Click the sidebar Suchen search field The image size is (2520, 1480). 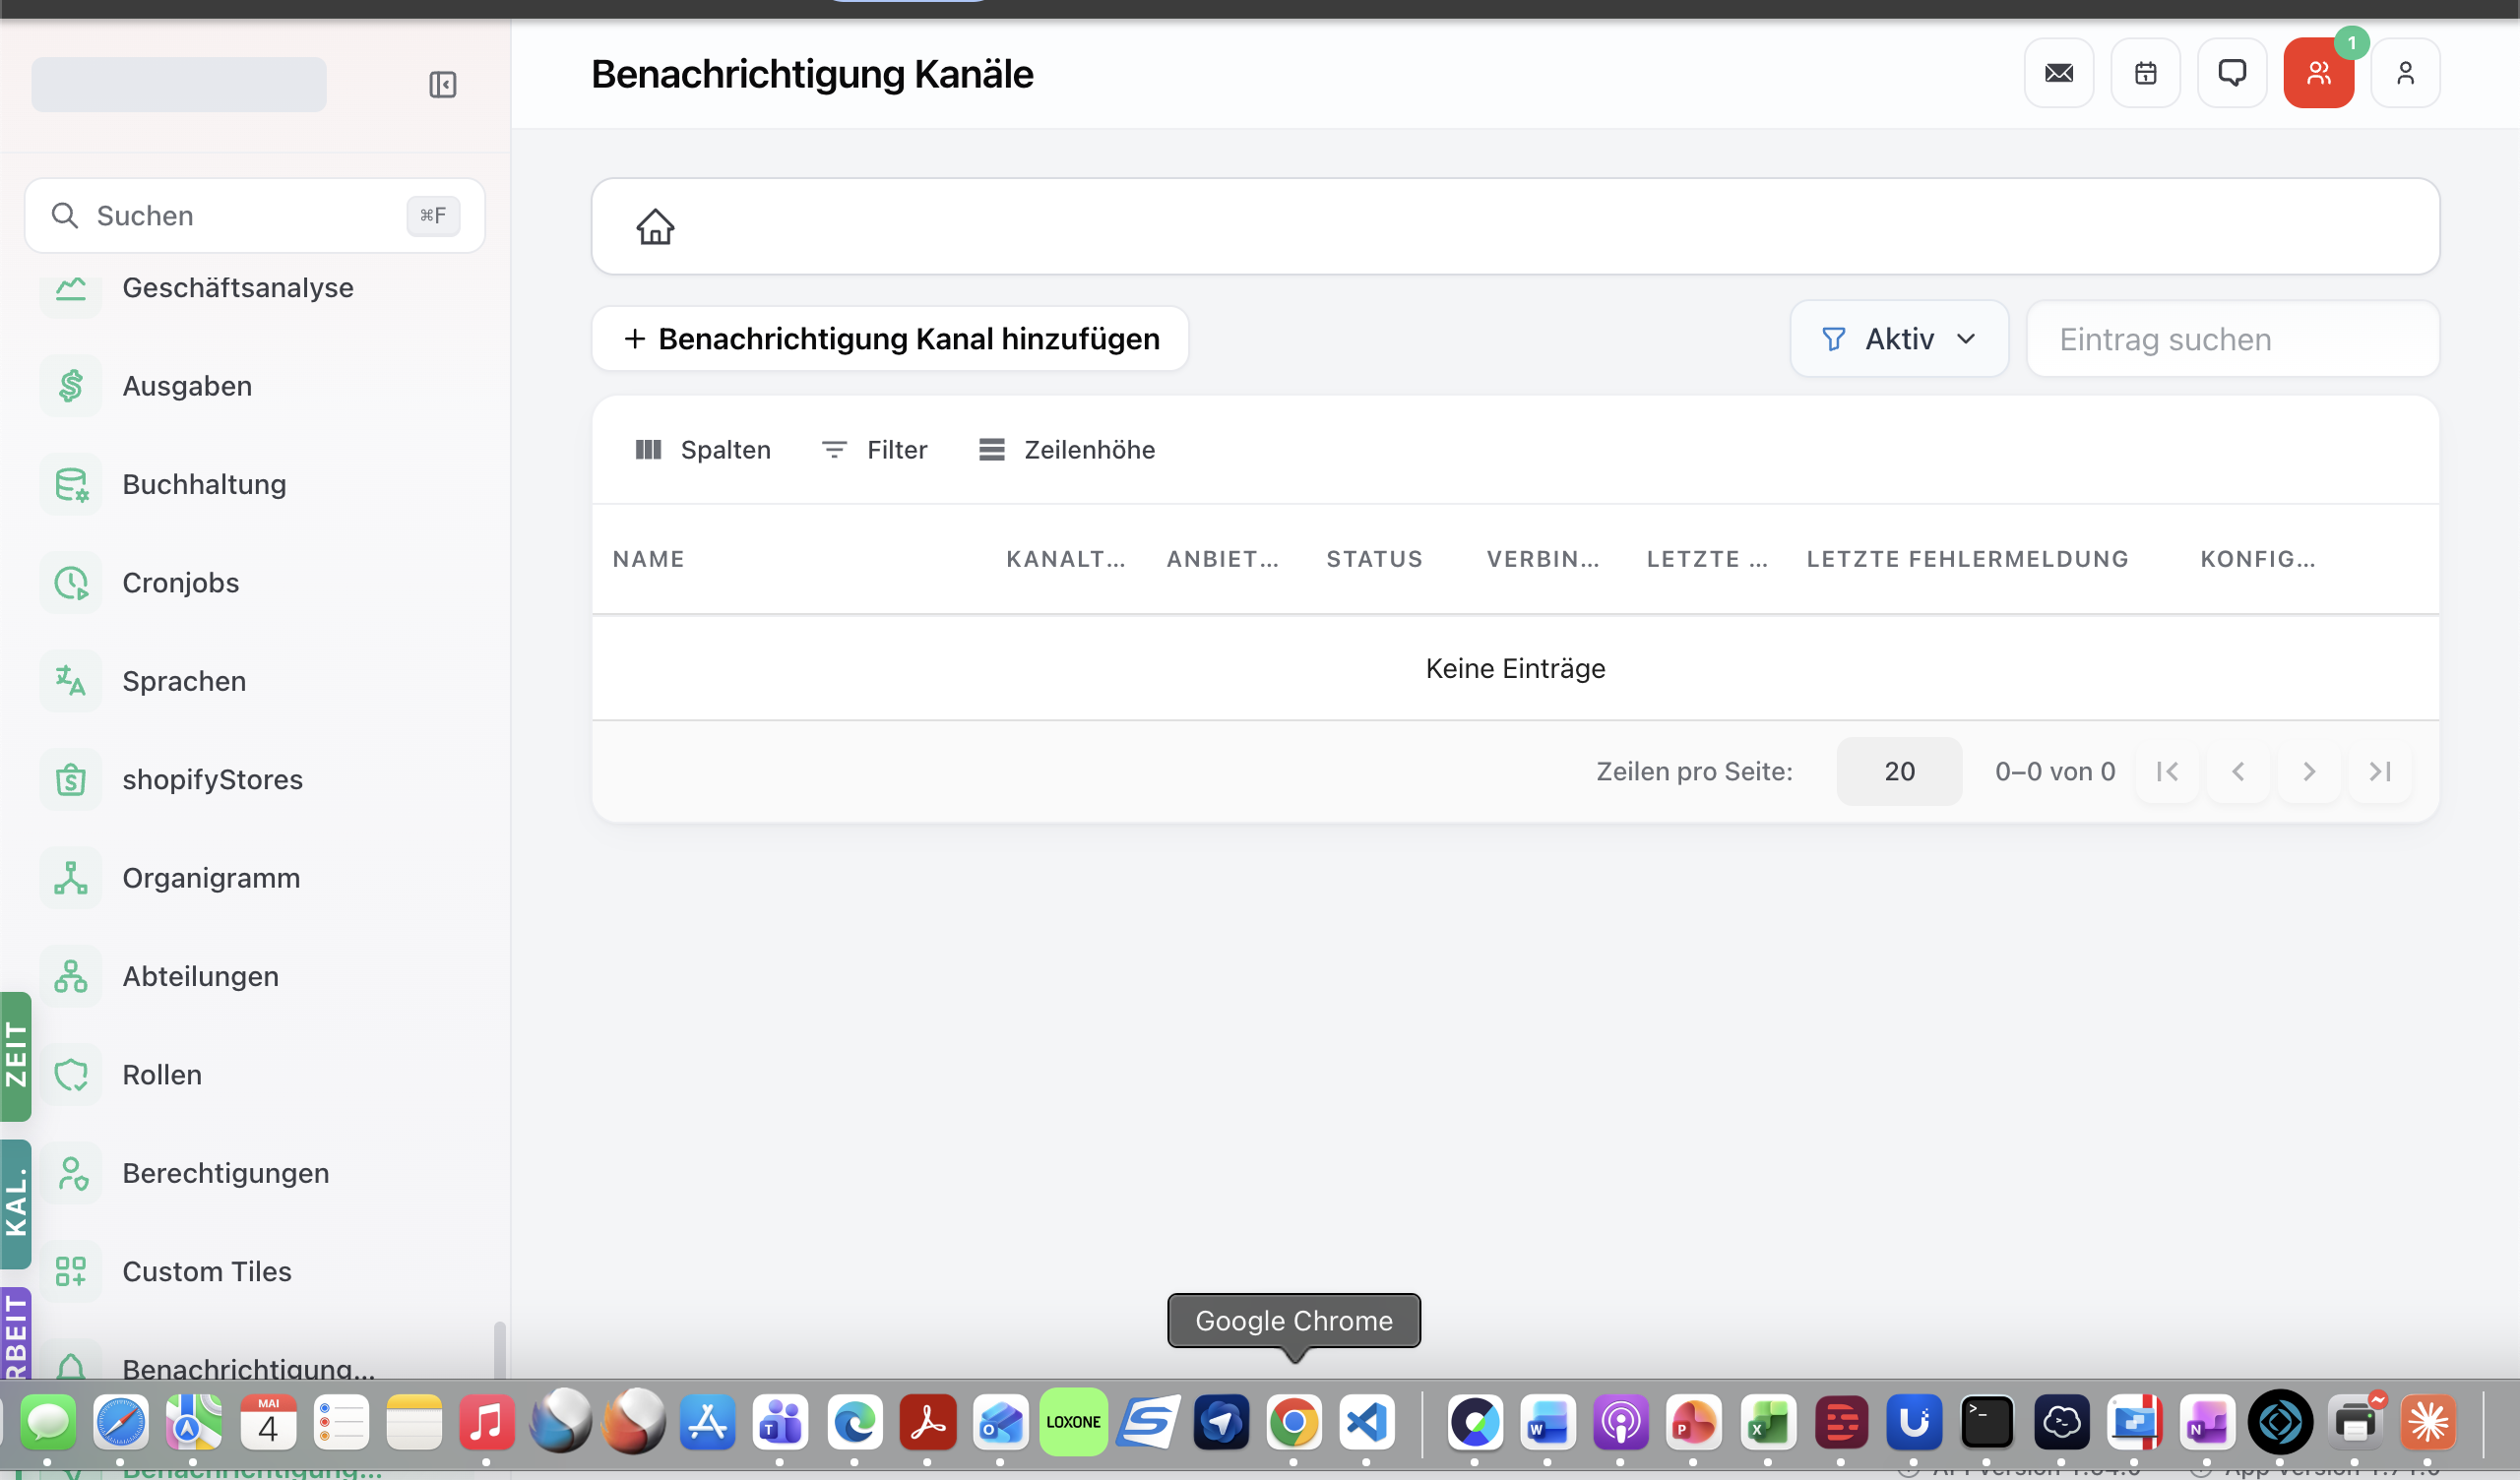coord(255,216)
